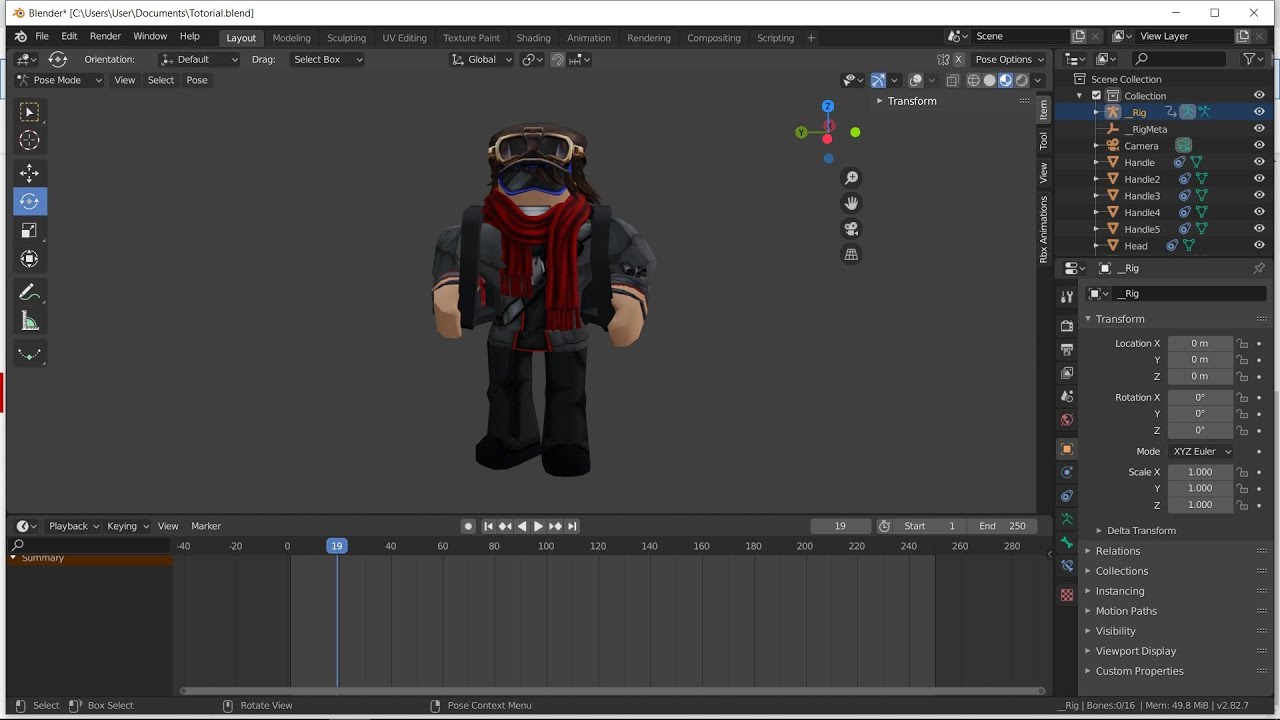The width and height of the screenshot is (1280, 720).
Task: Open the Pose Mode dropdown
Action: point(60,80)
